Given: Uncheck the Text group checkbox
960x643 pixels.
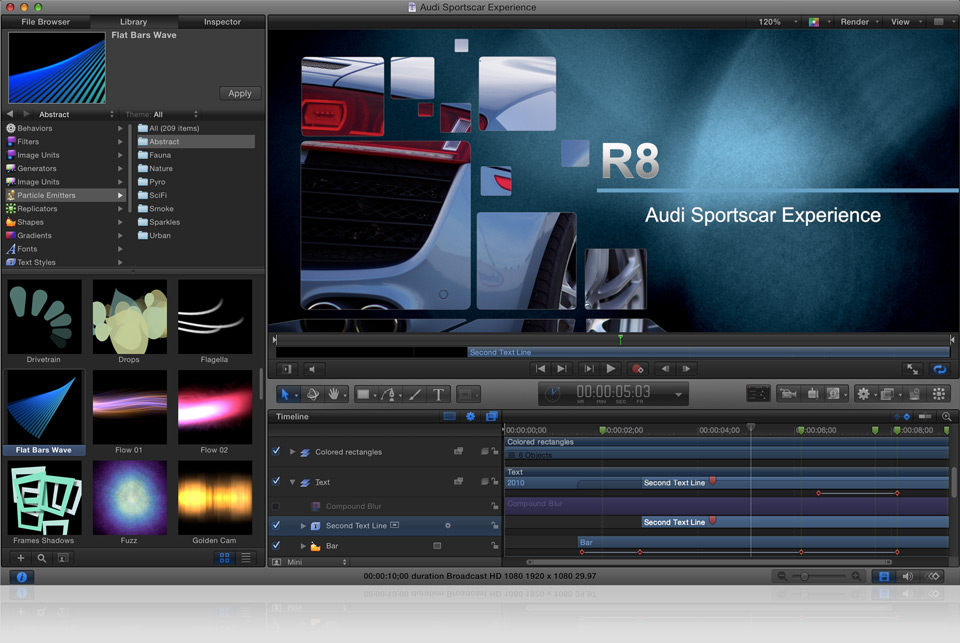Looking at the screenshot, I should point(276,482).
